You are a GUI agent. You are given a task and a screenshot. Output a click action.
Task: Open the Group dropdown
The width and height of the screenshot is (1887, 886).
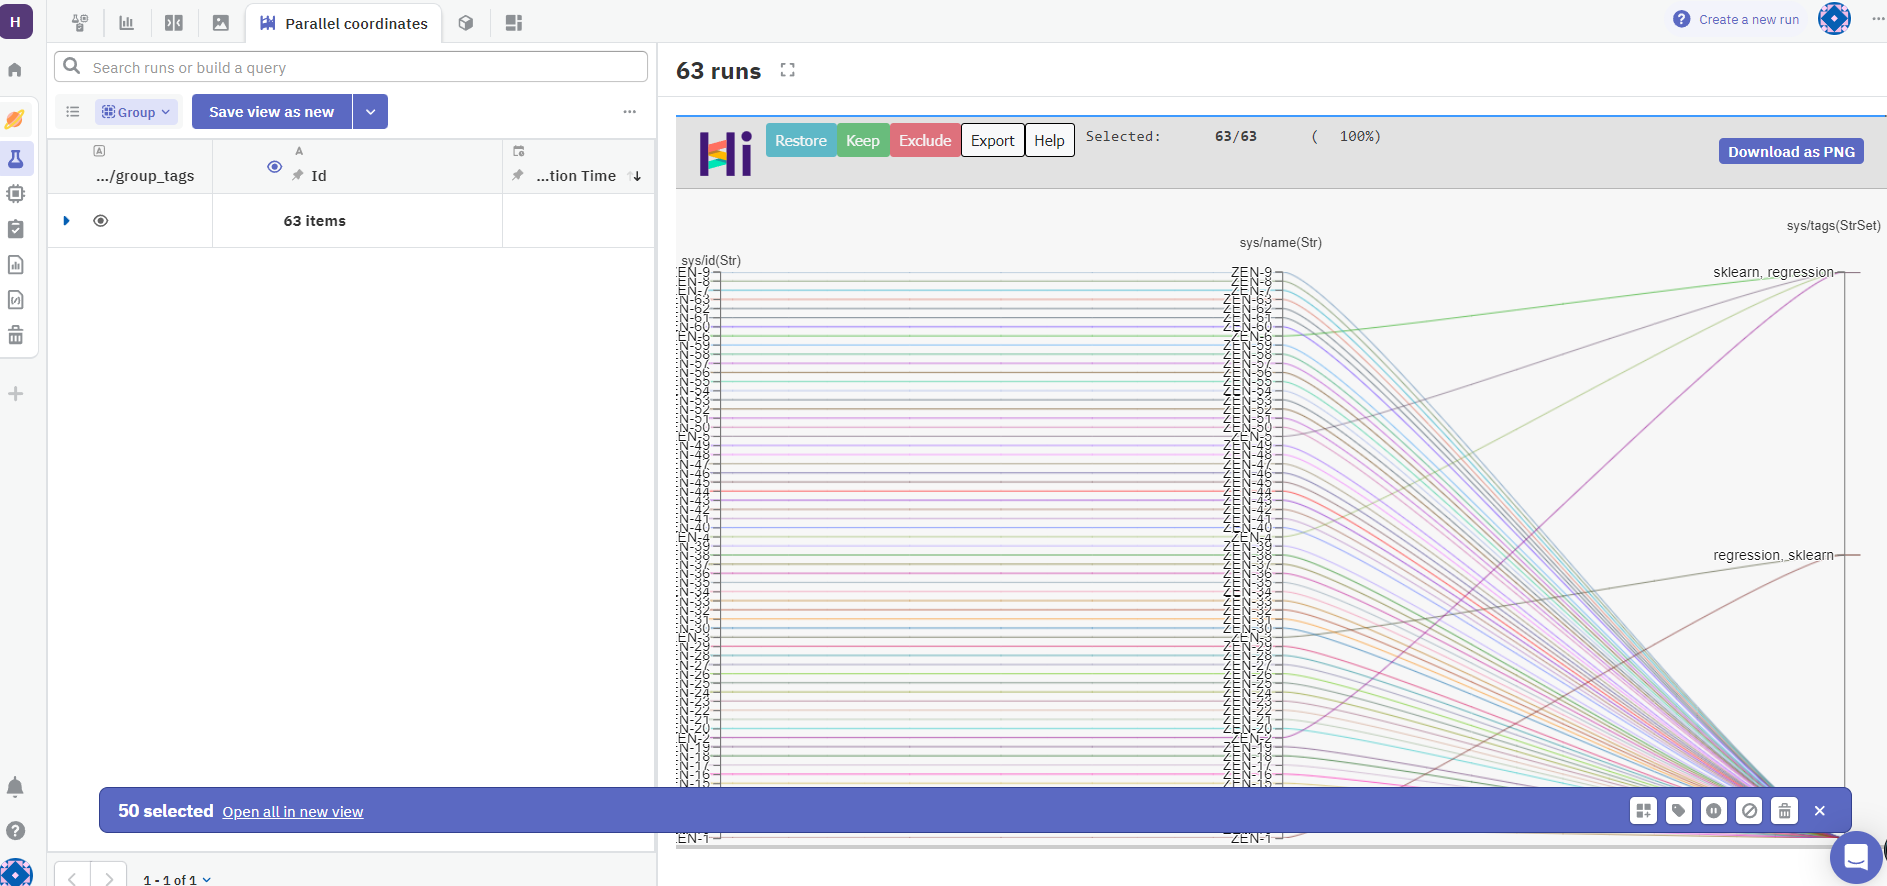[x=137, y=112]
